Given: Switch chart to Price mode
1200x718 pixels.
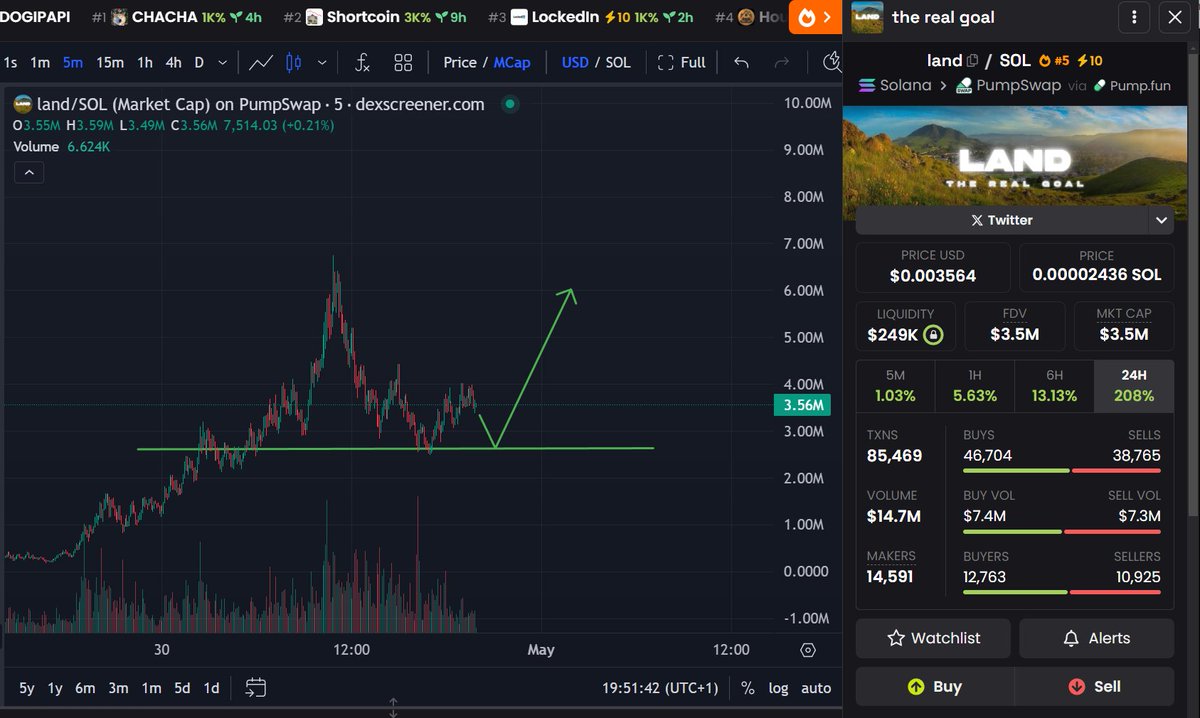Looking at the screenshot, I should pyautogui.click(x=460, y=62).
